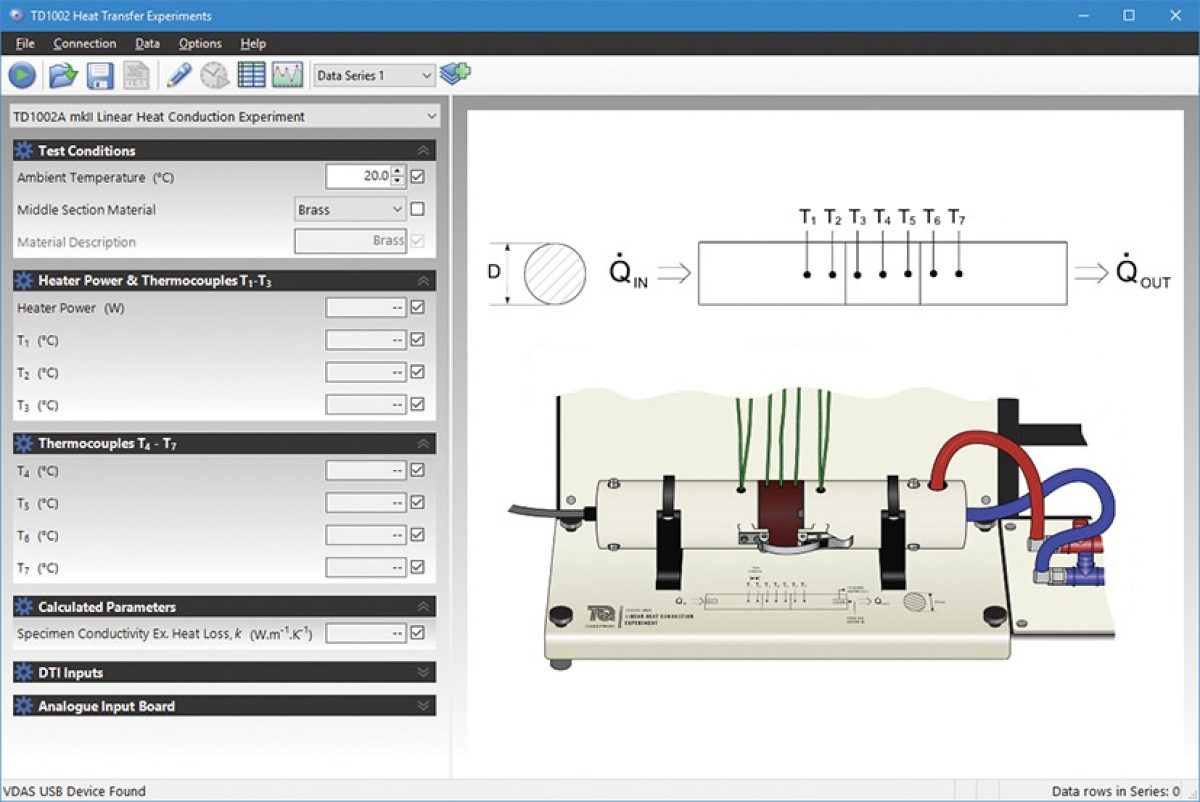This screenshot has height=802, width=1200.
Task: Open the Options menu
Action: click(x=200, y=43)
